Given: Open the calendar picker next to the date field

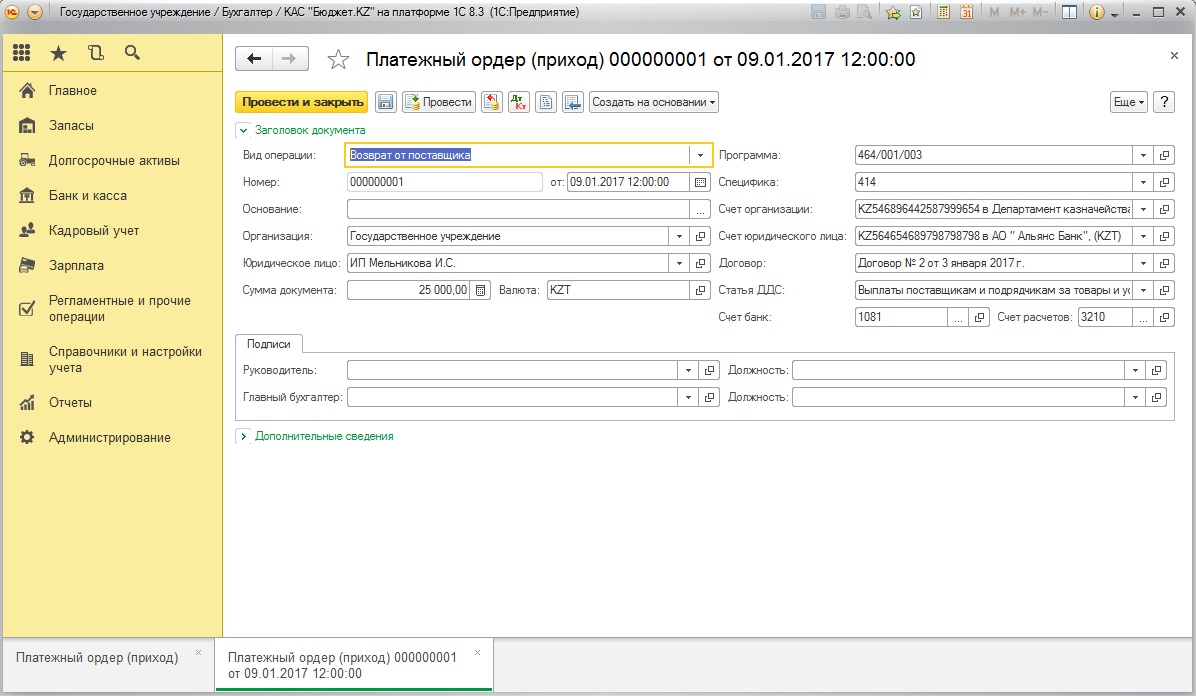Looking at the screenshot, I should pyautogui.click(x=700, y=182).
